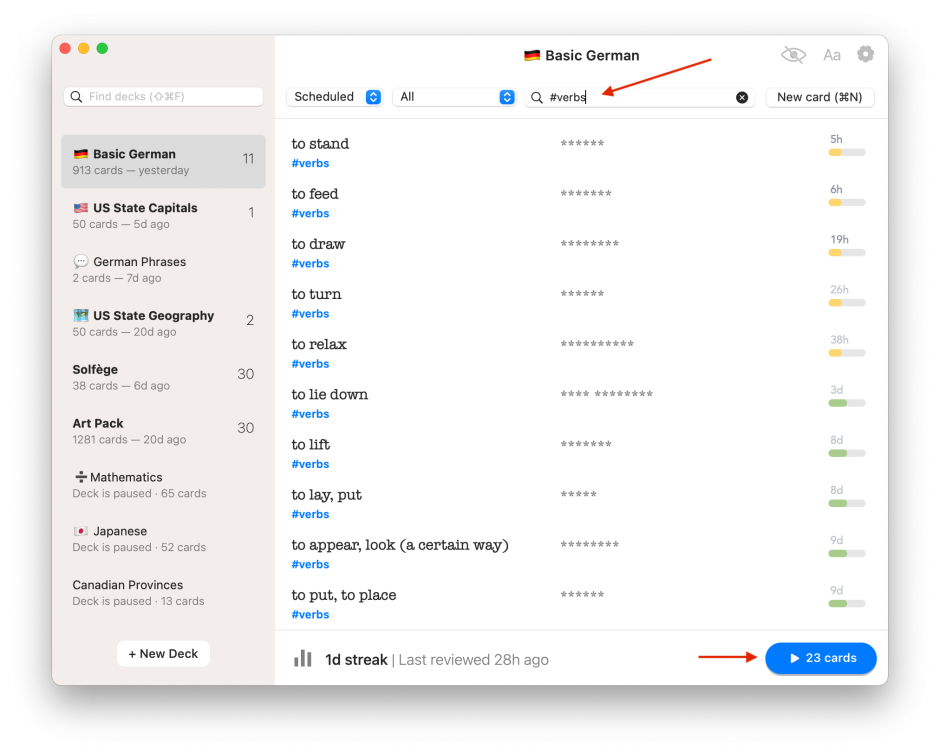Click the speech bubble icon of German Phrases
The image size is (940, 754).
click(x=81, y=261)
